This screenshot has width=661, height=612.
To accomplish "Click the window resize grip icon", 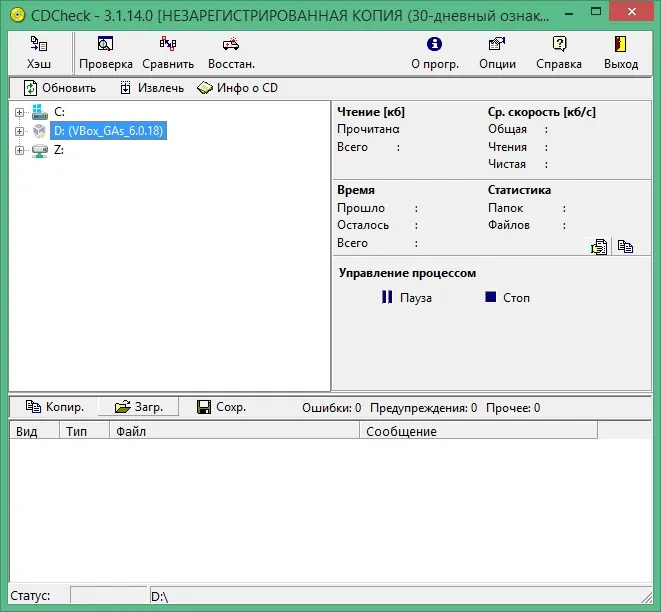I will (646, 597).
